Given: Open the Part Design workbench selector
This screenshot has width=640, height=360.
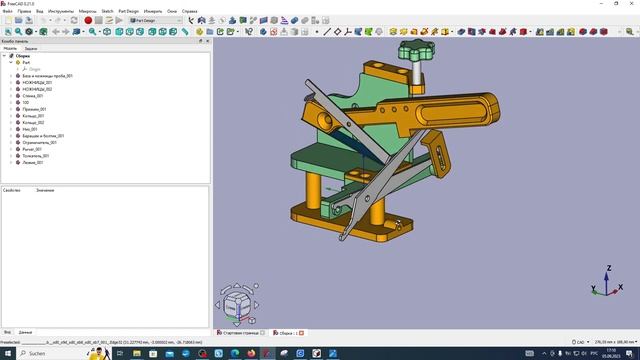Looking at the screenshot, I should click(155, 20).
